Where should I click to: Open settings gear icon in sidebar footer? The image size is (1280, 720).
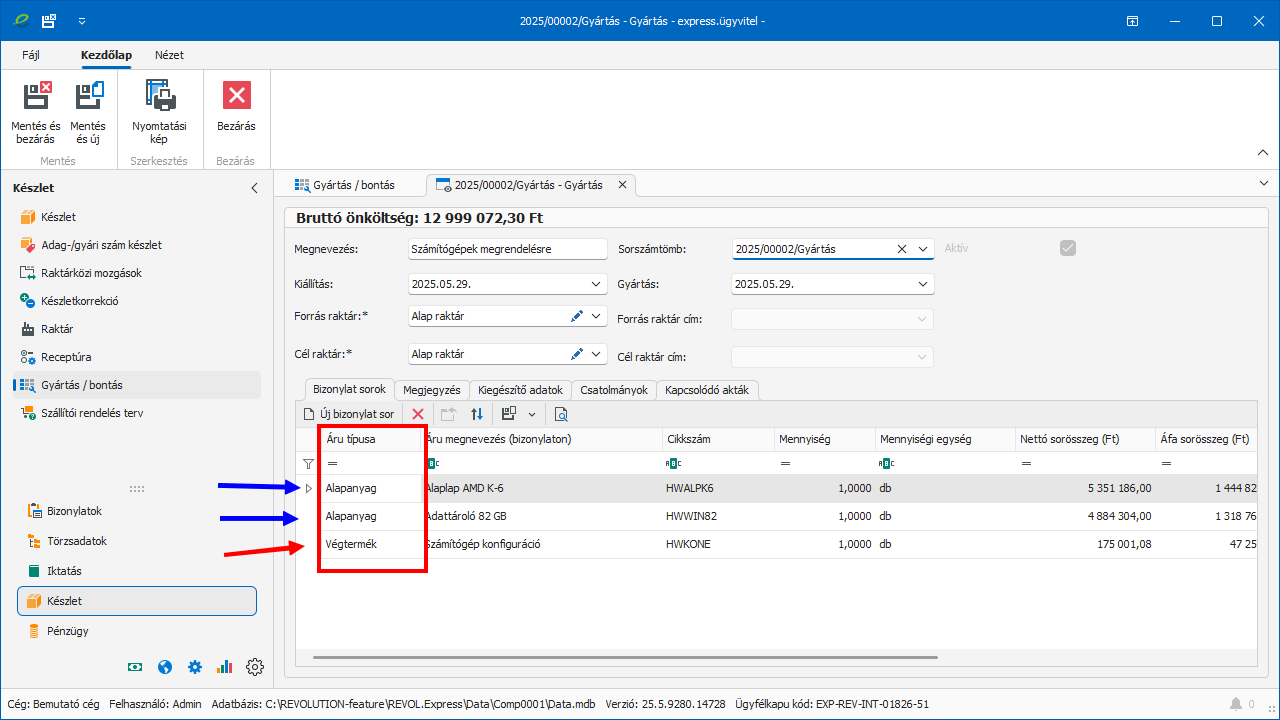click(255, 667)
